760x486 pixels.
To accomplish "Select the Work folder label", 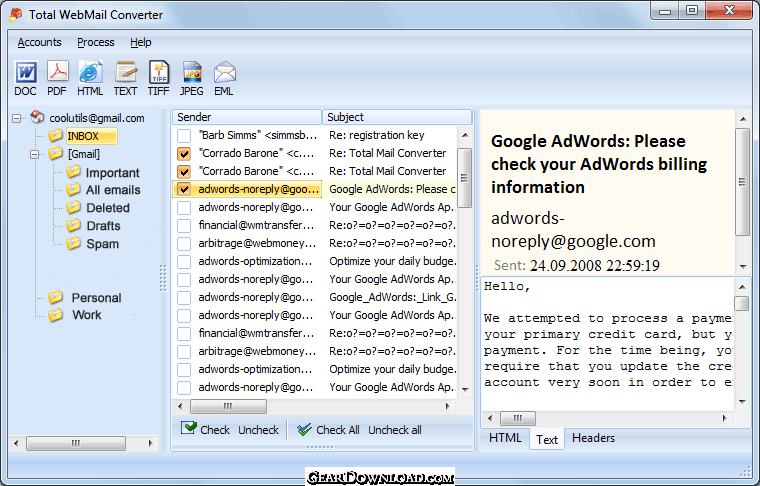I will click(87, 315).
